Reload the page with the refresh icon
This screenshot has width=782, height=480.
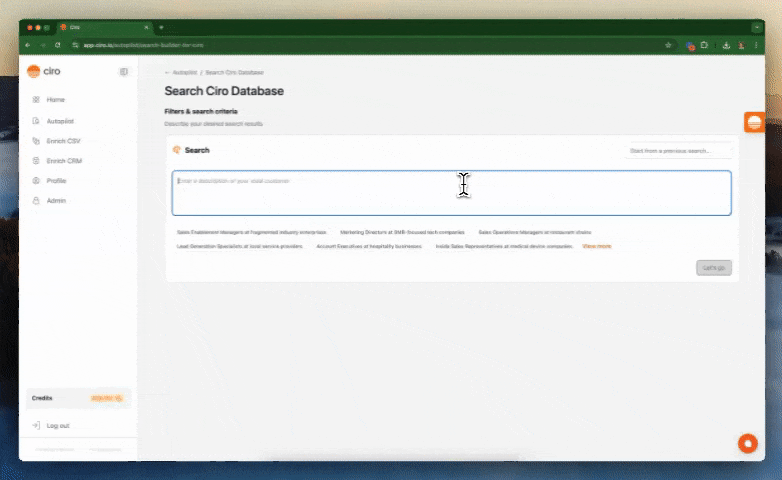58,45
